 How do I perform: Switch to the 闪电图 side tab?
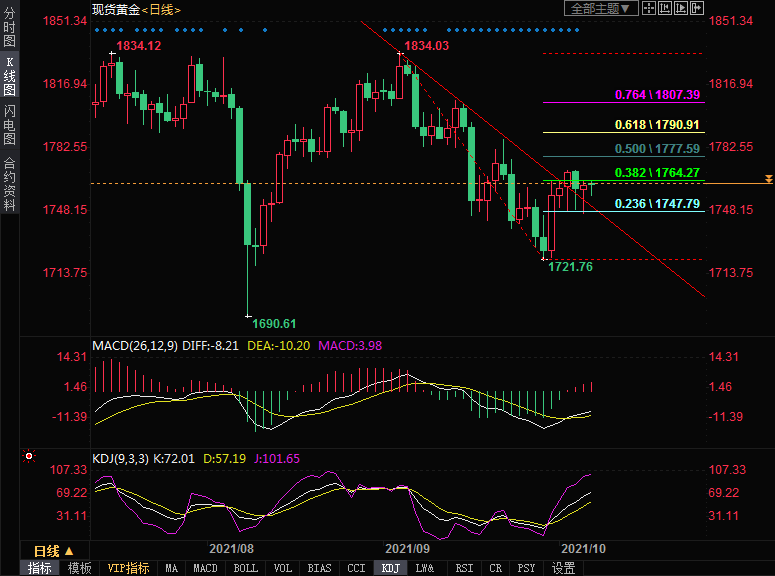[x=9, y=124]
